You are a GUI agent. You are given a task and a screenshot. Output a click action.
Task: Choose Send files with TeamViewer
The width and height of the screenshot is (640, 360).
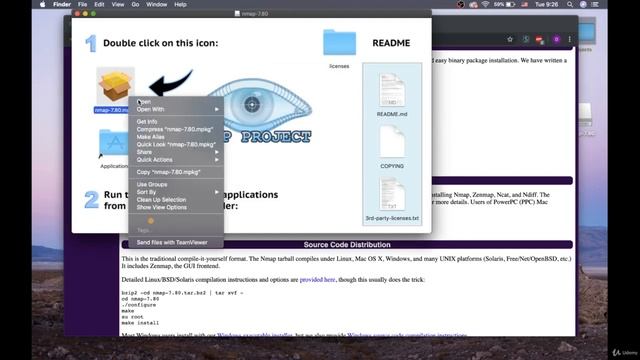[x=176, y=242]
